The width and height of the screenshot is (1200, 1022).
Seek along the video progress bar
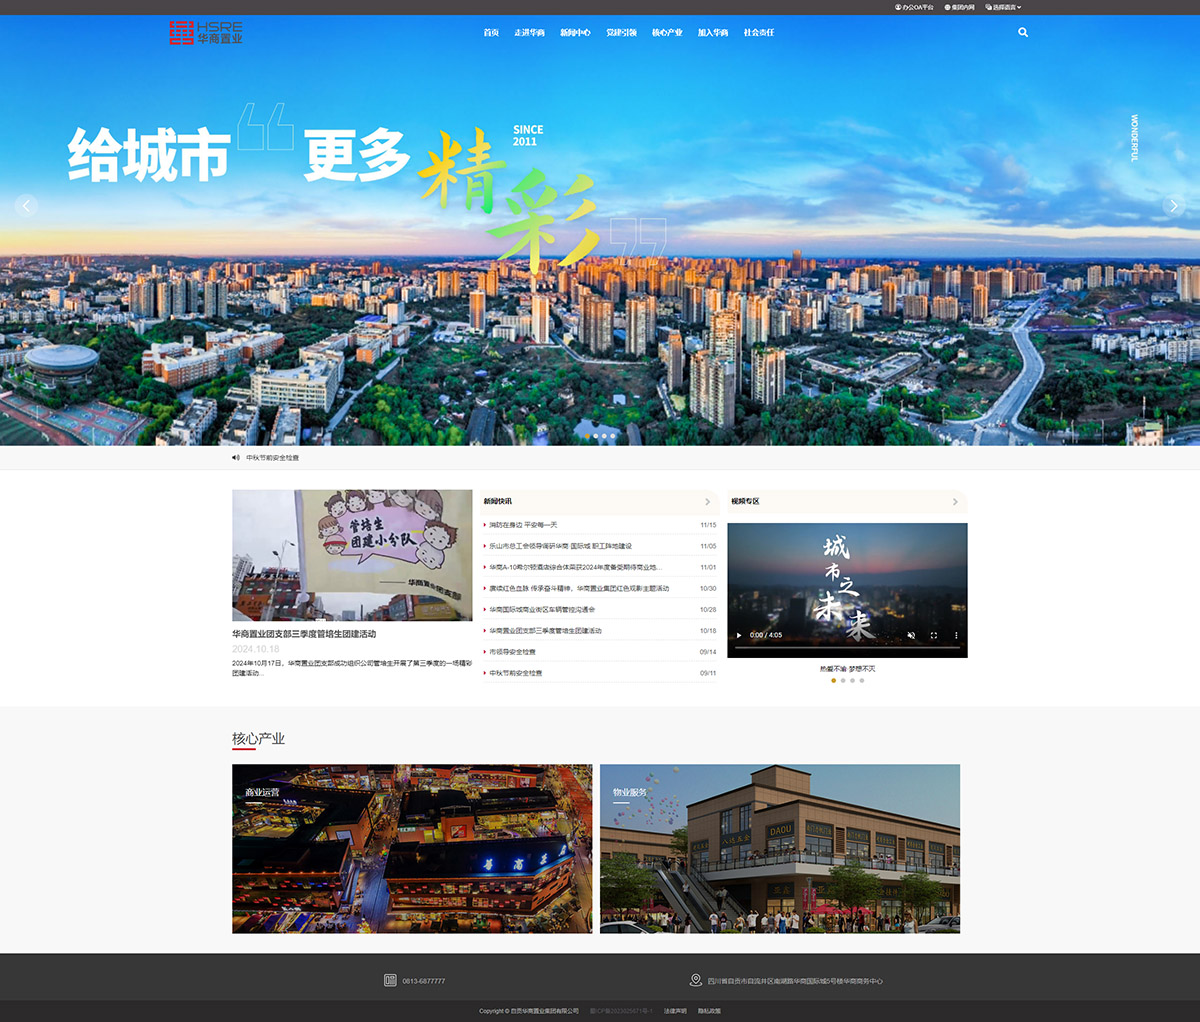coord(847,648)
